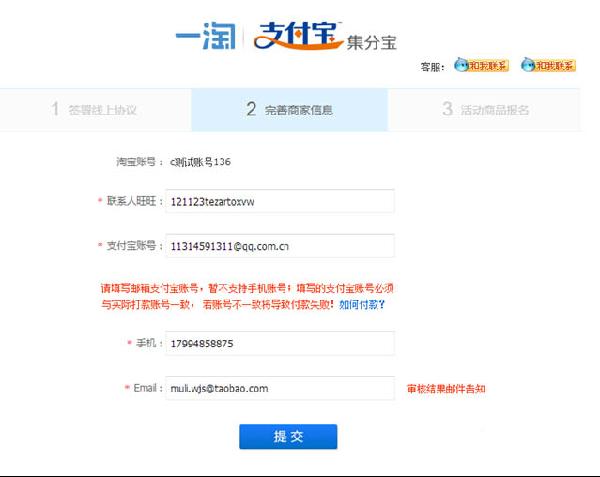Viewport: 600px width, 477px height.
Task: Go to step 3 活动商品报名
Action: click(485, 110)
